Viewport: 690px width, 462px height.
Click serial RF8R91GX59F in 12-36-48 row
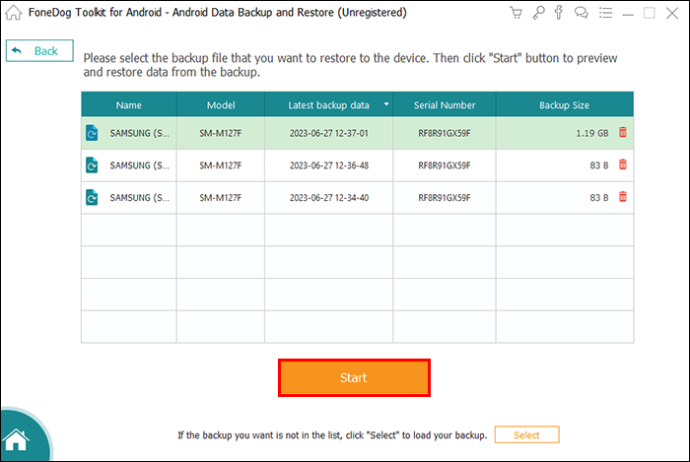pyautogui.click(x=444, y=165)
